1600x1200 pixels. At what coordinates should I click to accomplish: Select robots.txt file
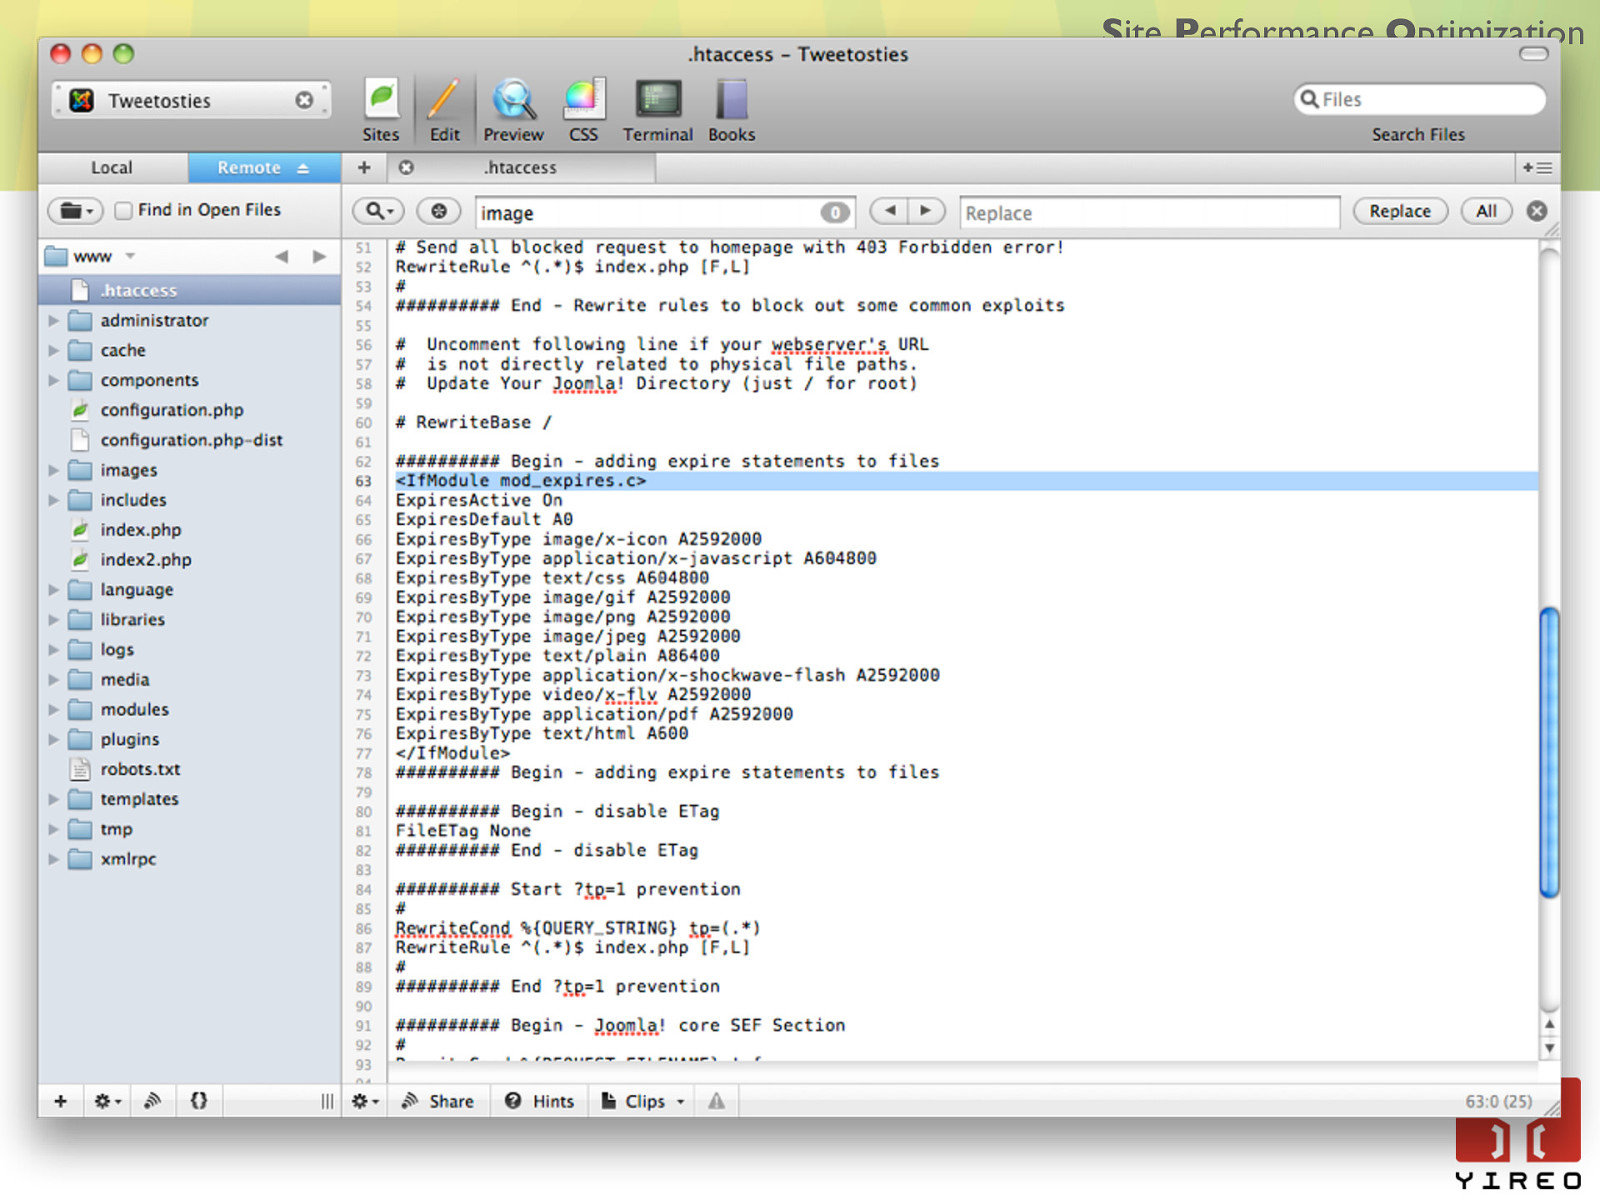click(190, 769)
